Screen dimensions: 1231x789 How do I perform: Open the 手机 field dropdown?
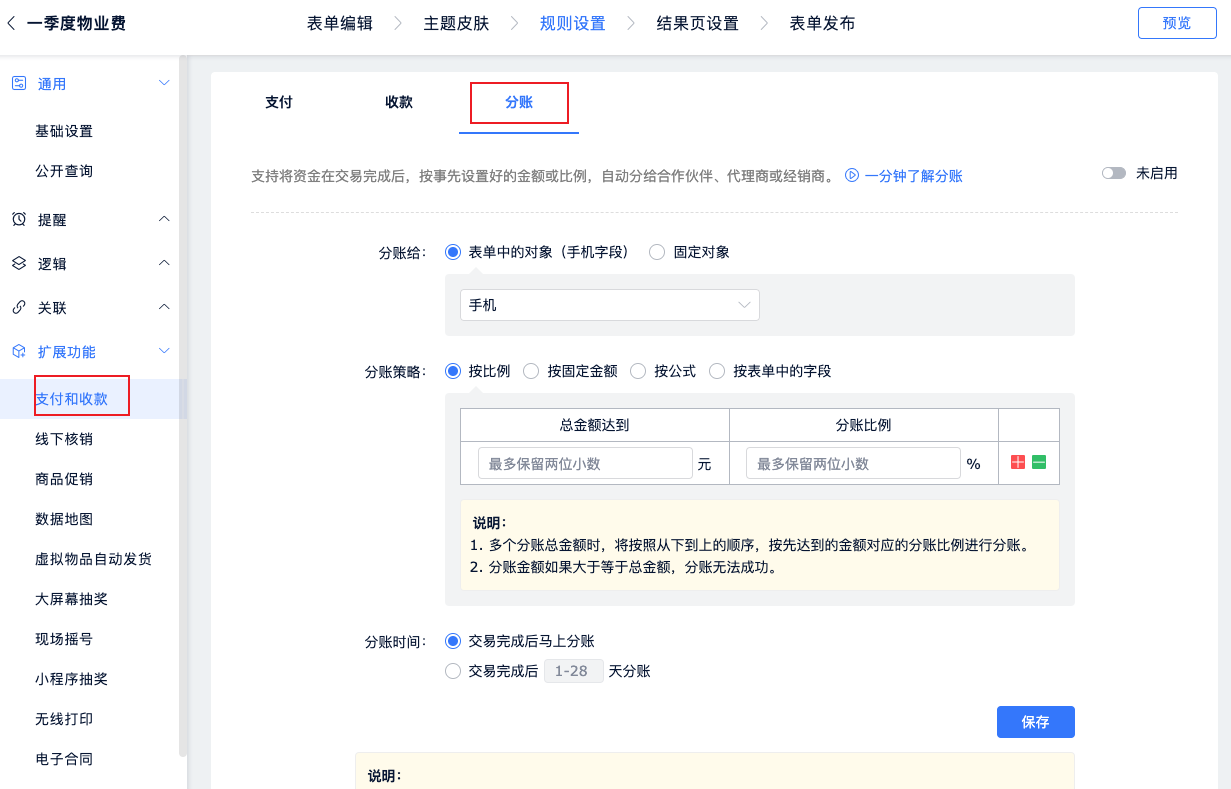coord(609,305)
